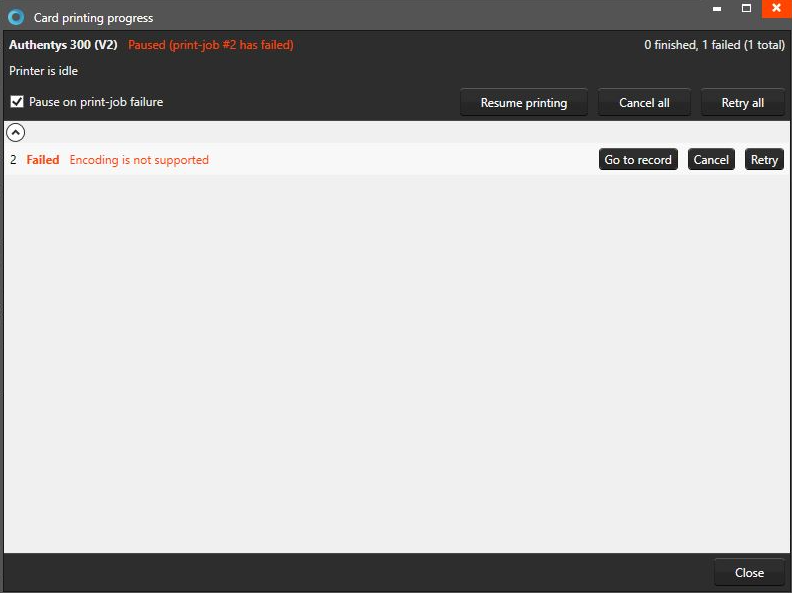Minimize the Card printing progress window
This screenshot has height=593, width=792.
coord(717,9)
